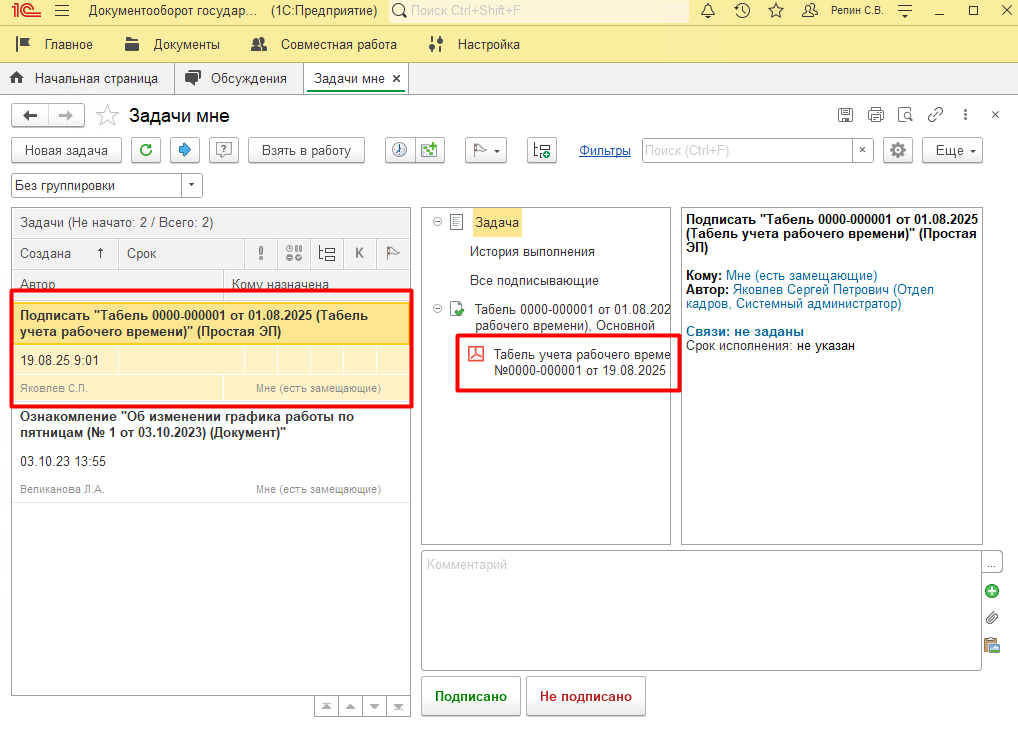This screenshot has width=1018, height=729.
Task: Click the printer icon
Action: tap(876, 115)
